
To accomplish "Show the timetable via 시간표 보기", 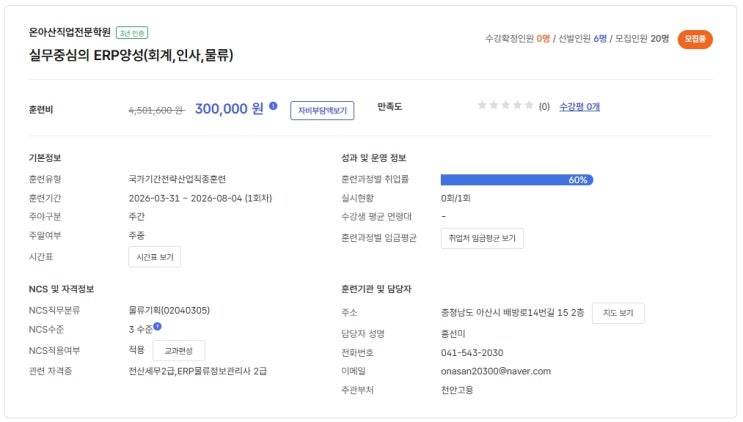I will [x=154, y=257].
